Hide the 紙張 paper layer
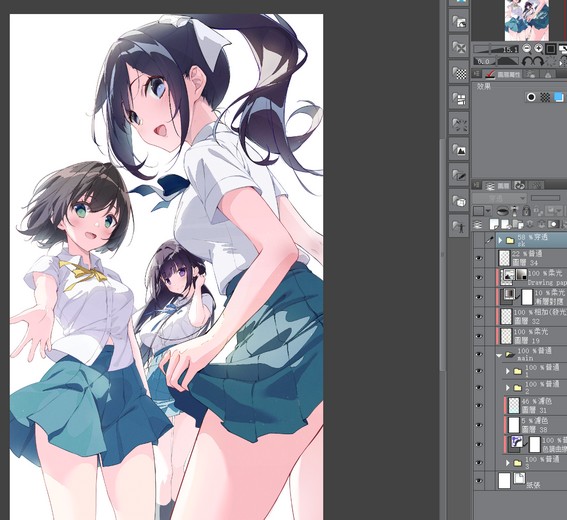The height and width of the screenshot is (520, 567). tap(479, 481)
